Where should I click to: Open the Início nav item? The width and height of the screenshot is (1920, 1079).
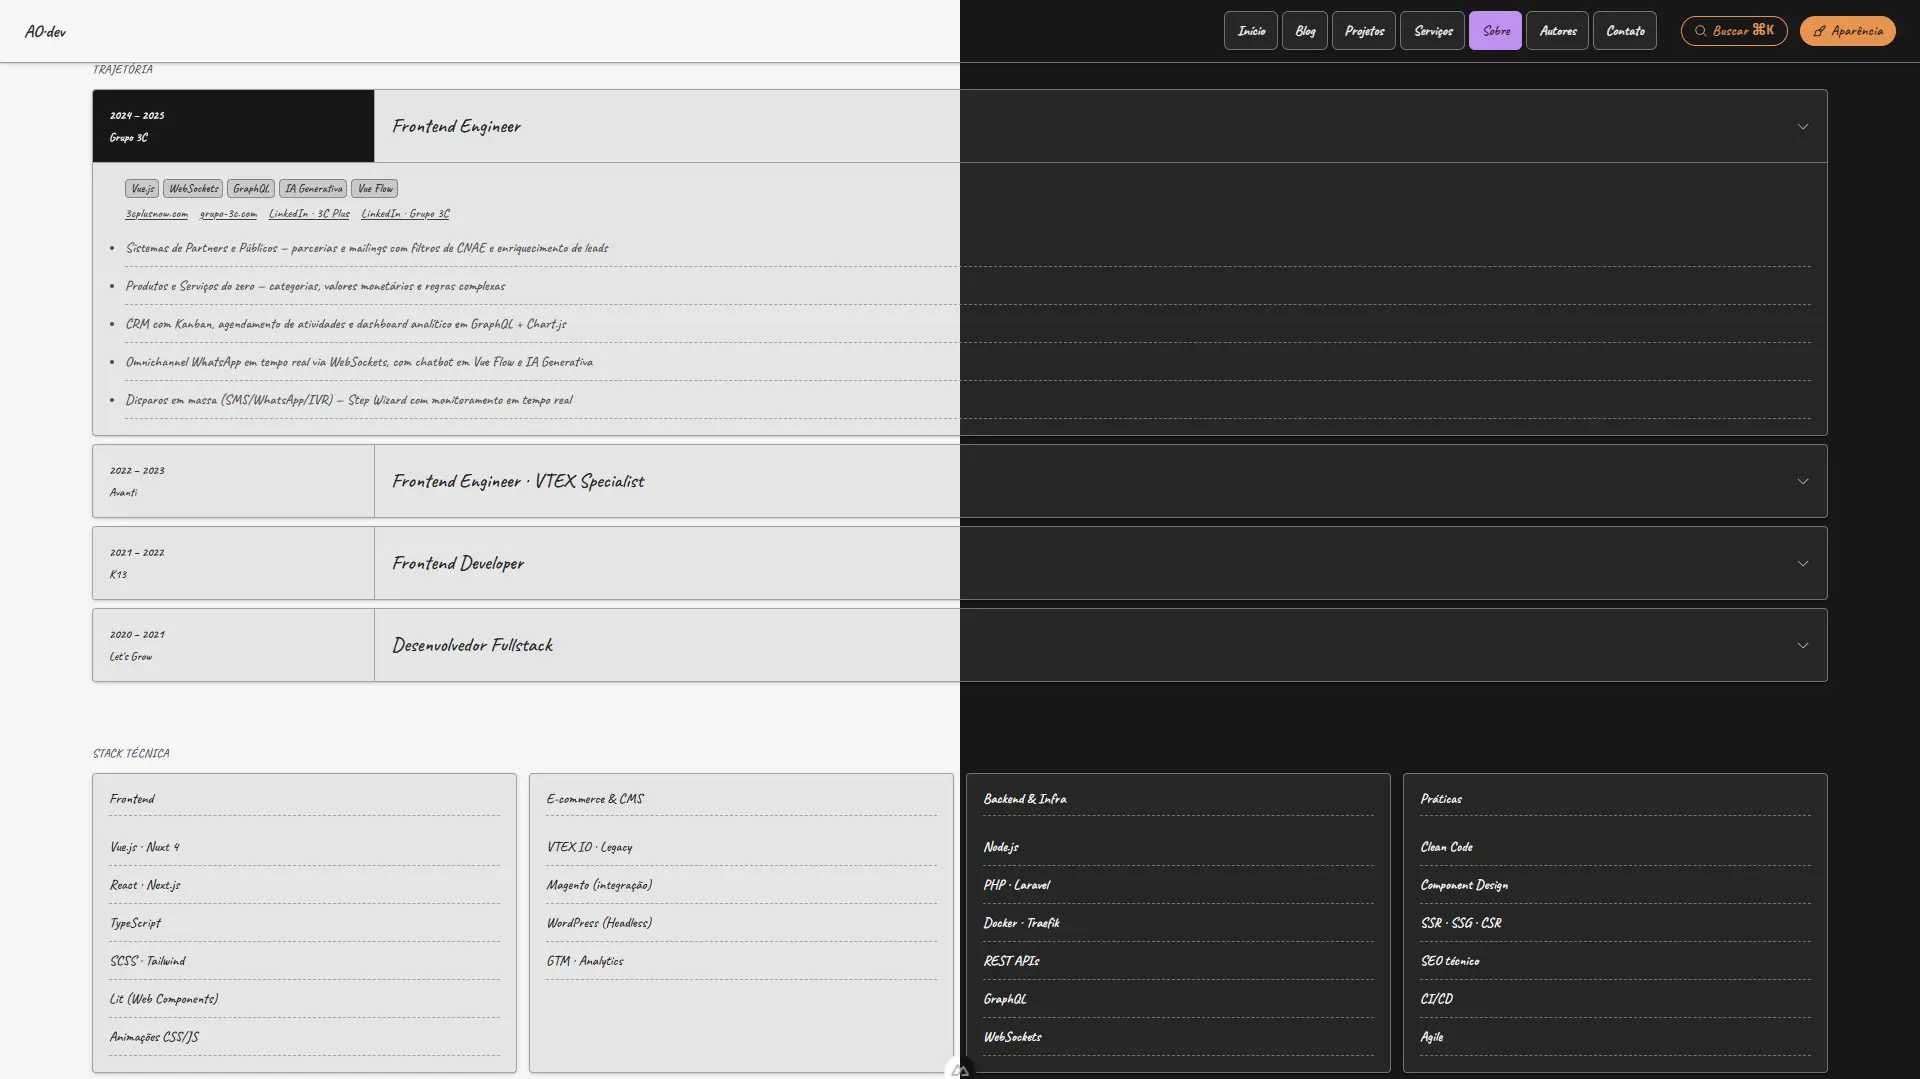[x=1251, y=31]
